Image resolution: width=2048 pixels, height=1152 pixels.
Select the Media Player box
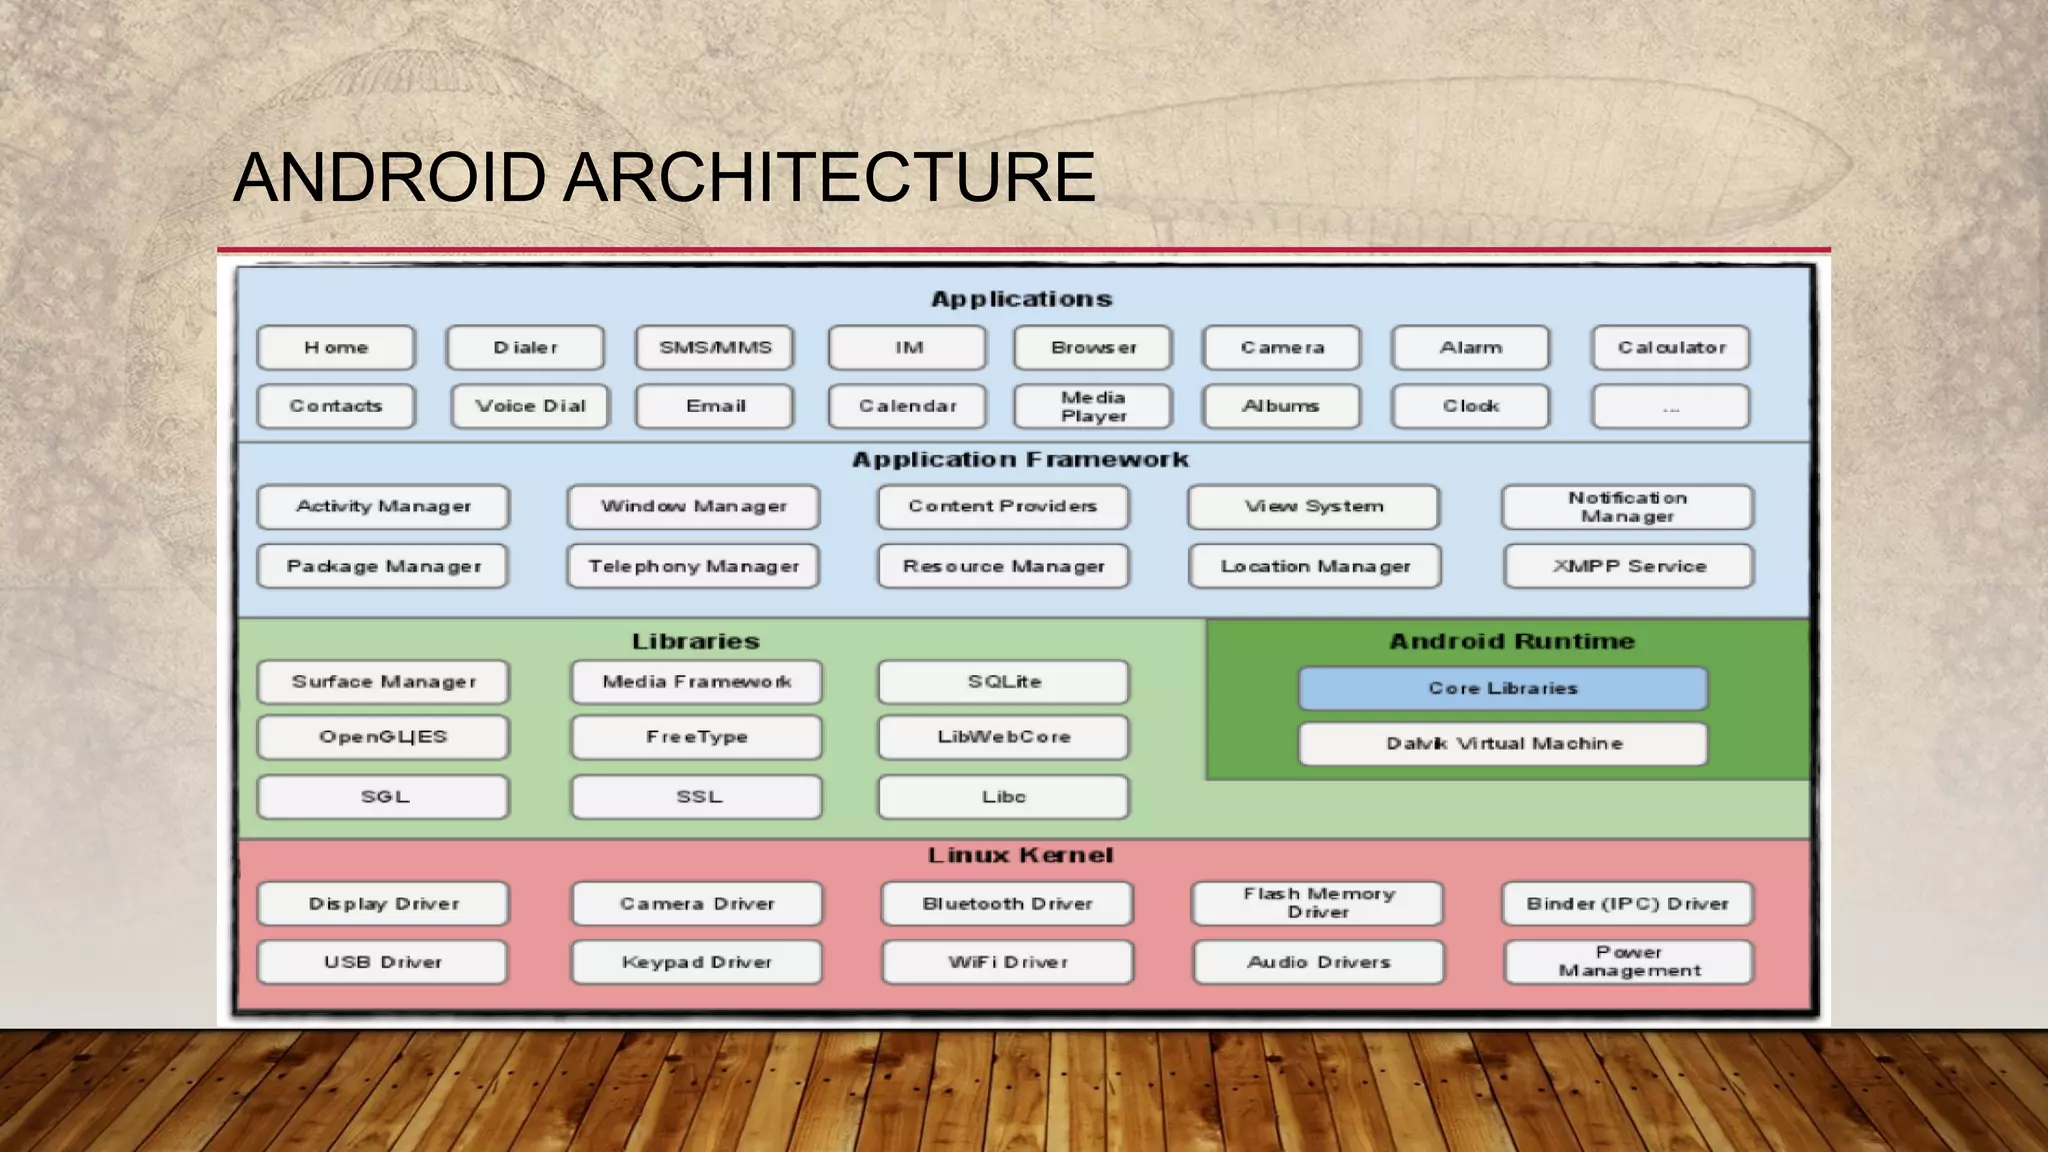point(1093,406)
